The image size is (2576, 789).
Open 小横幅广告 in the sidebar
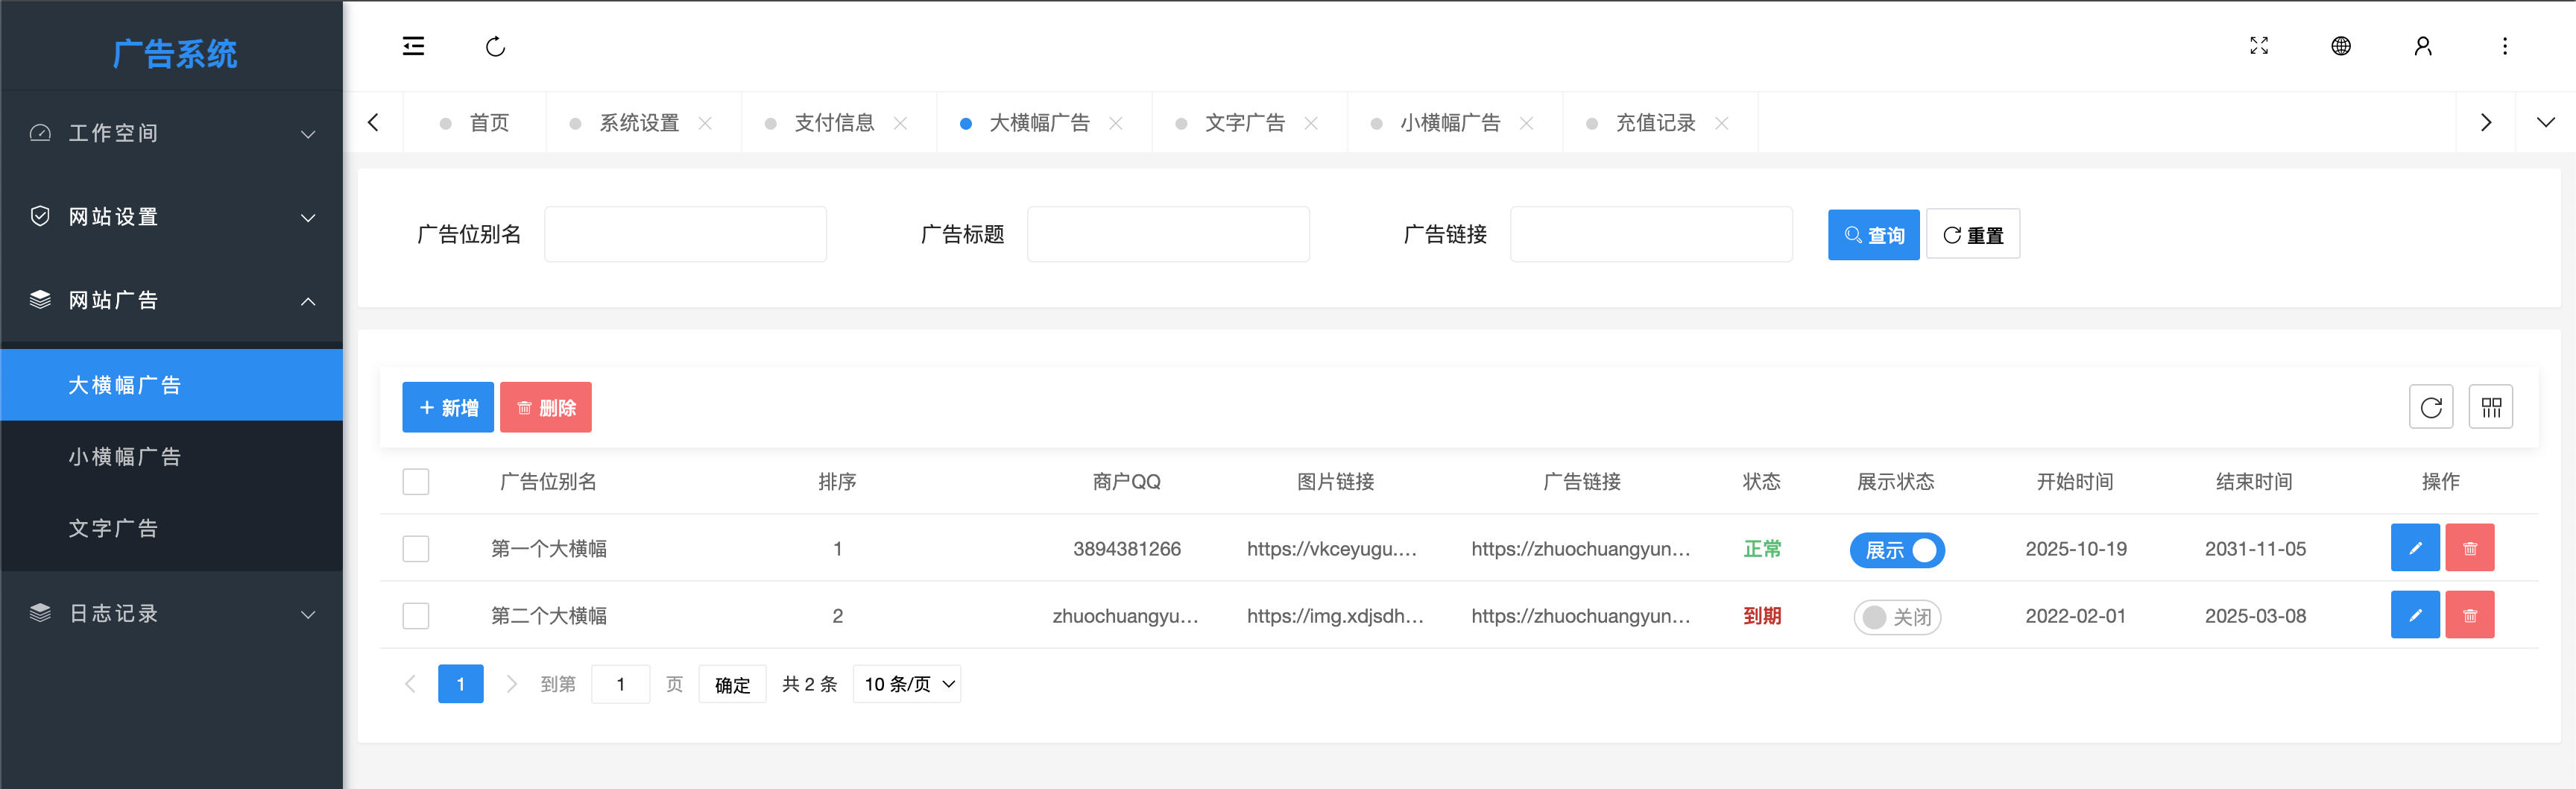click(172, 457)
